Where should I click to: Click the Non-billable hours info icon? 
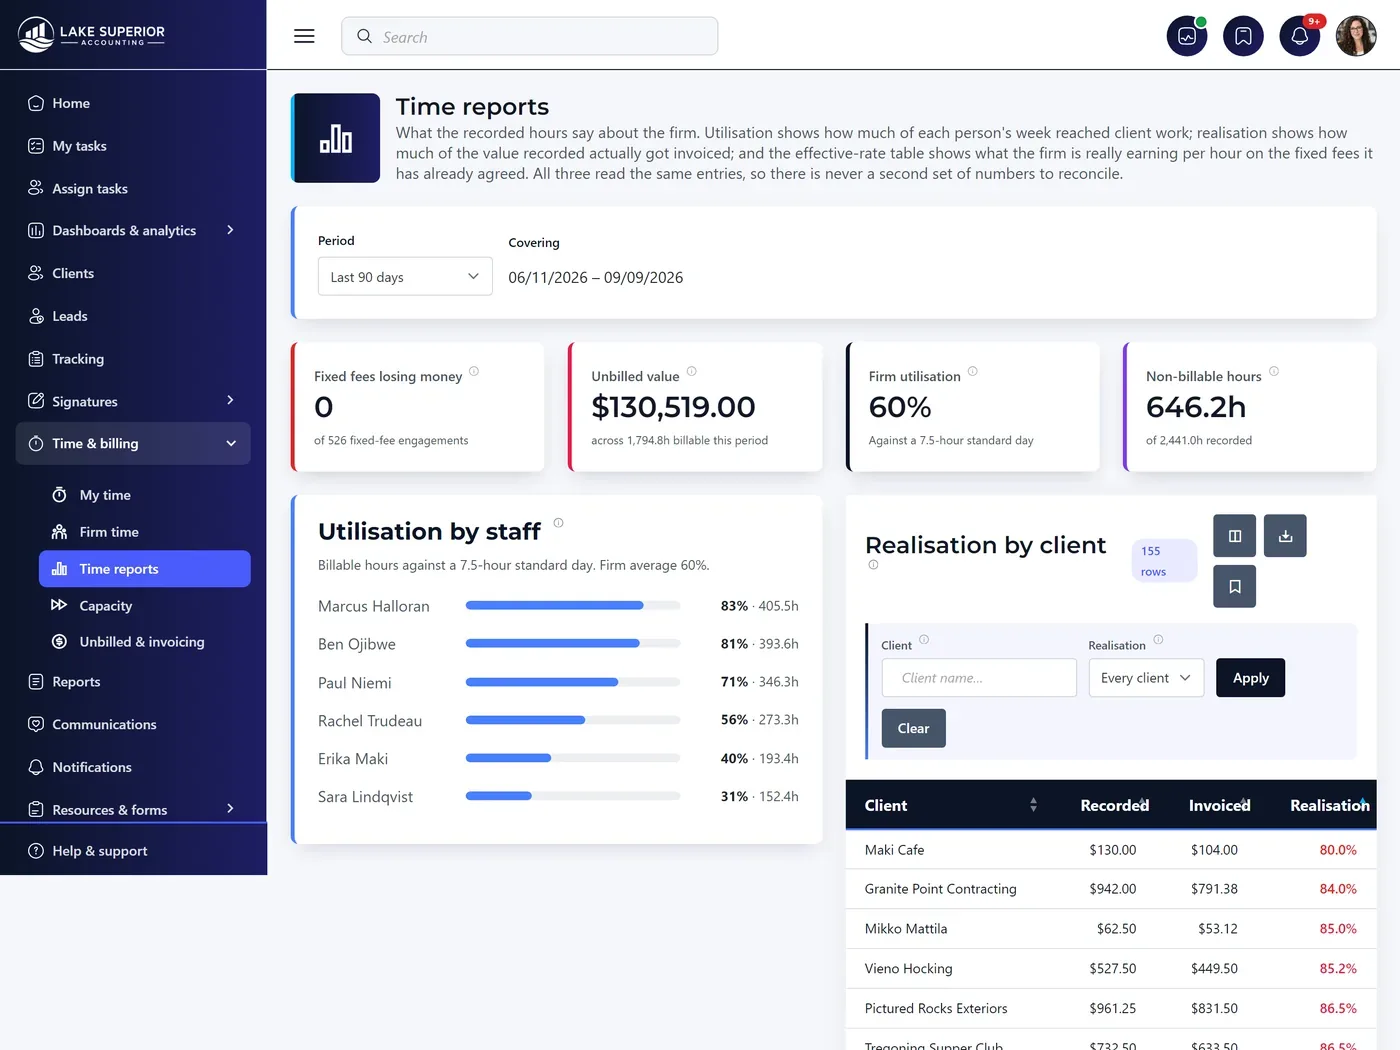coord(1273,371)
